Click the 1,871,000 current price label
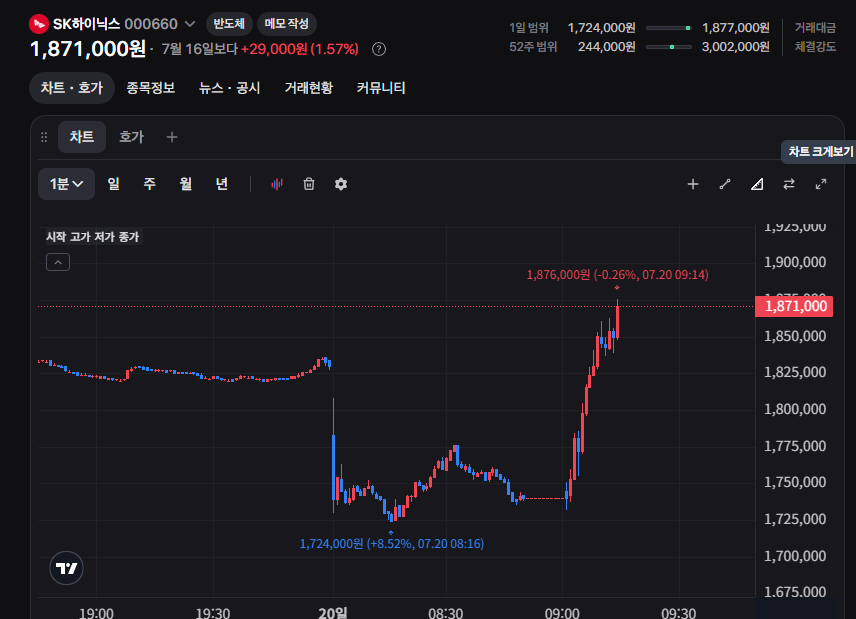The image size is (856, 619). click(x=794, y=306)
